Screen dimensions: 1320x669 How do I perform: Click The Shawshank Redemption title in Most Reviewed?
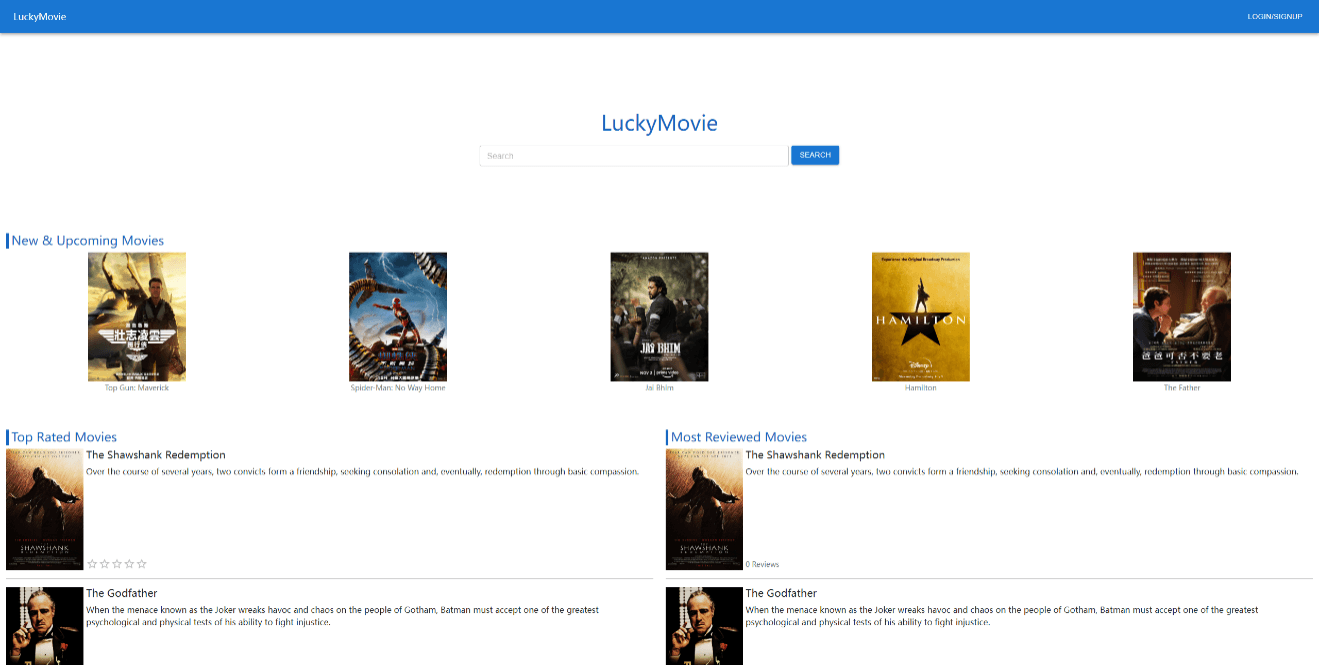815,455
